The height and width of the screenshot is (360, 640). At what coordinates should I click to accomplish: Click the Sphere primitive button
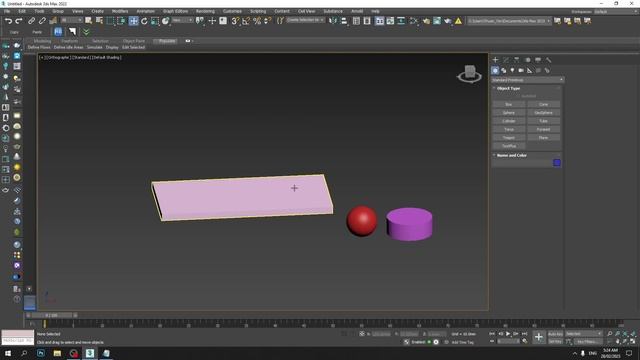[x=509, y=113]
